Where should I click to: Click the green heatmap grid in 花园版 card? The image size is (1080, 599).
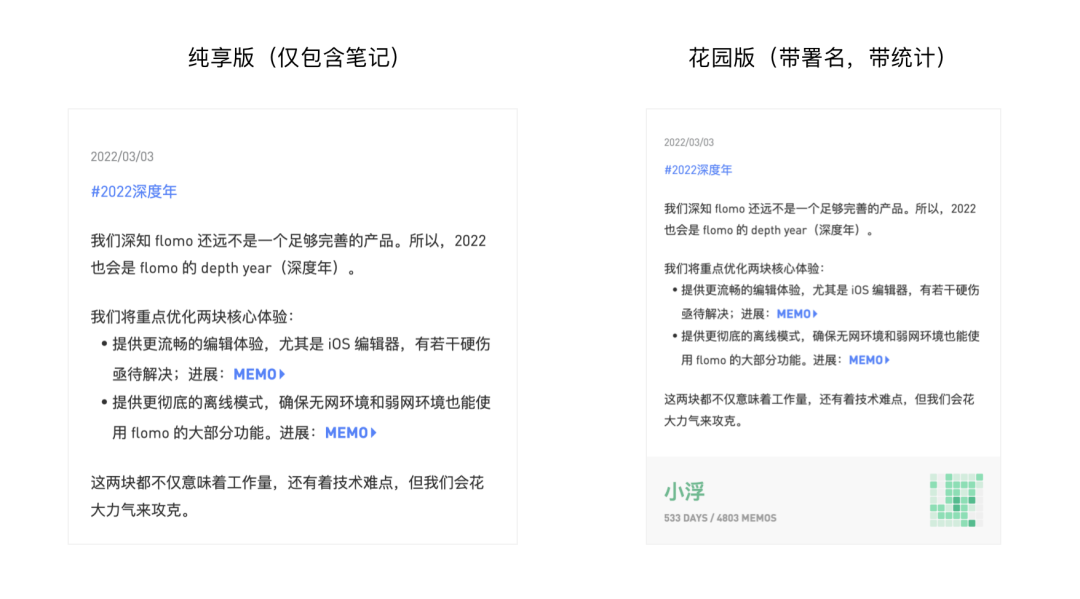pos(956,500)
